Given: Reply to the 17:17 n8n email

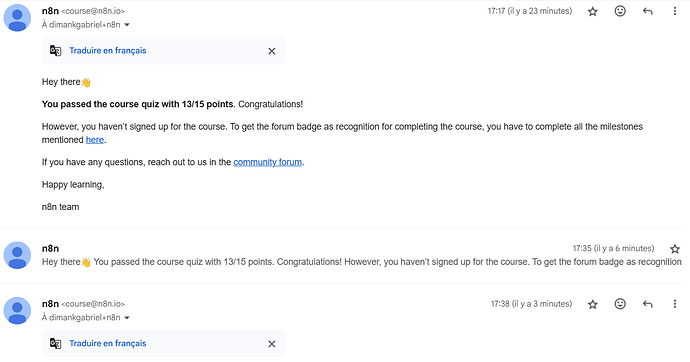Looking at the screenshot, I should pyautogui.click(x=647, y=11).
